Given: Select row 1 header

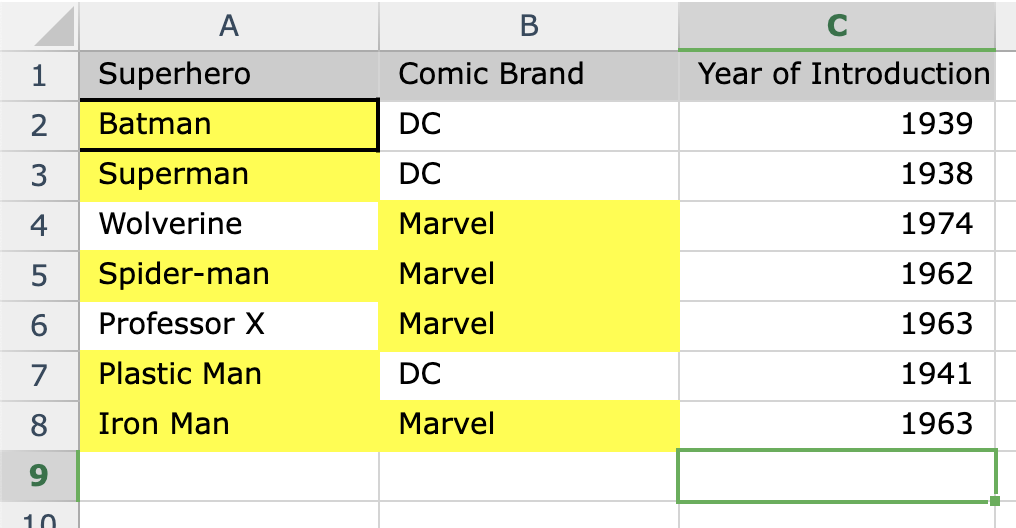Looking at the screenshot, I should [39, 75].
